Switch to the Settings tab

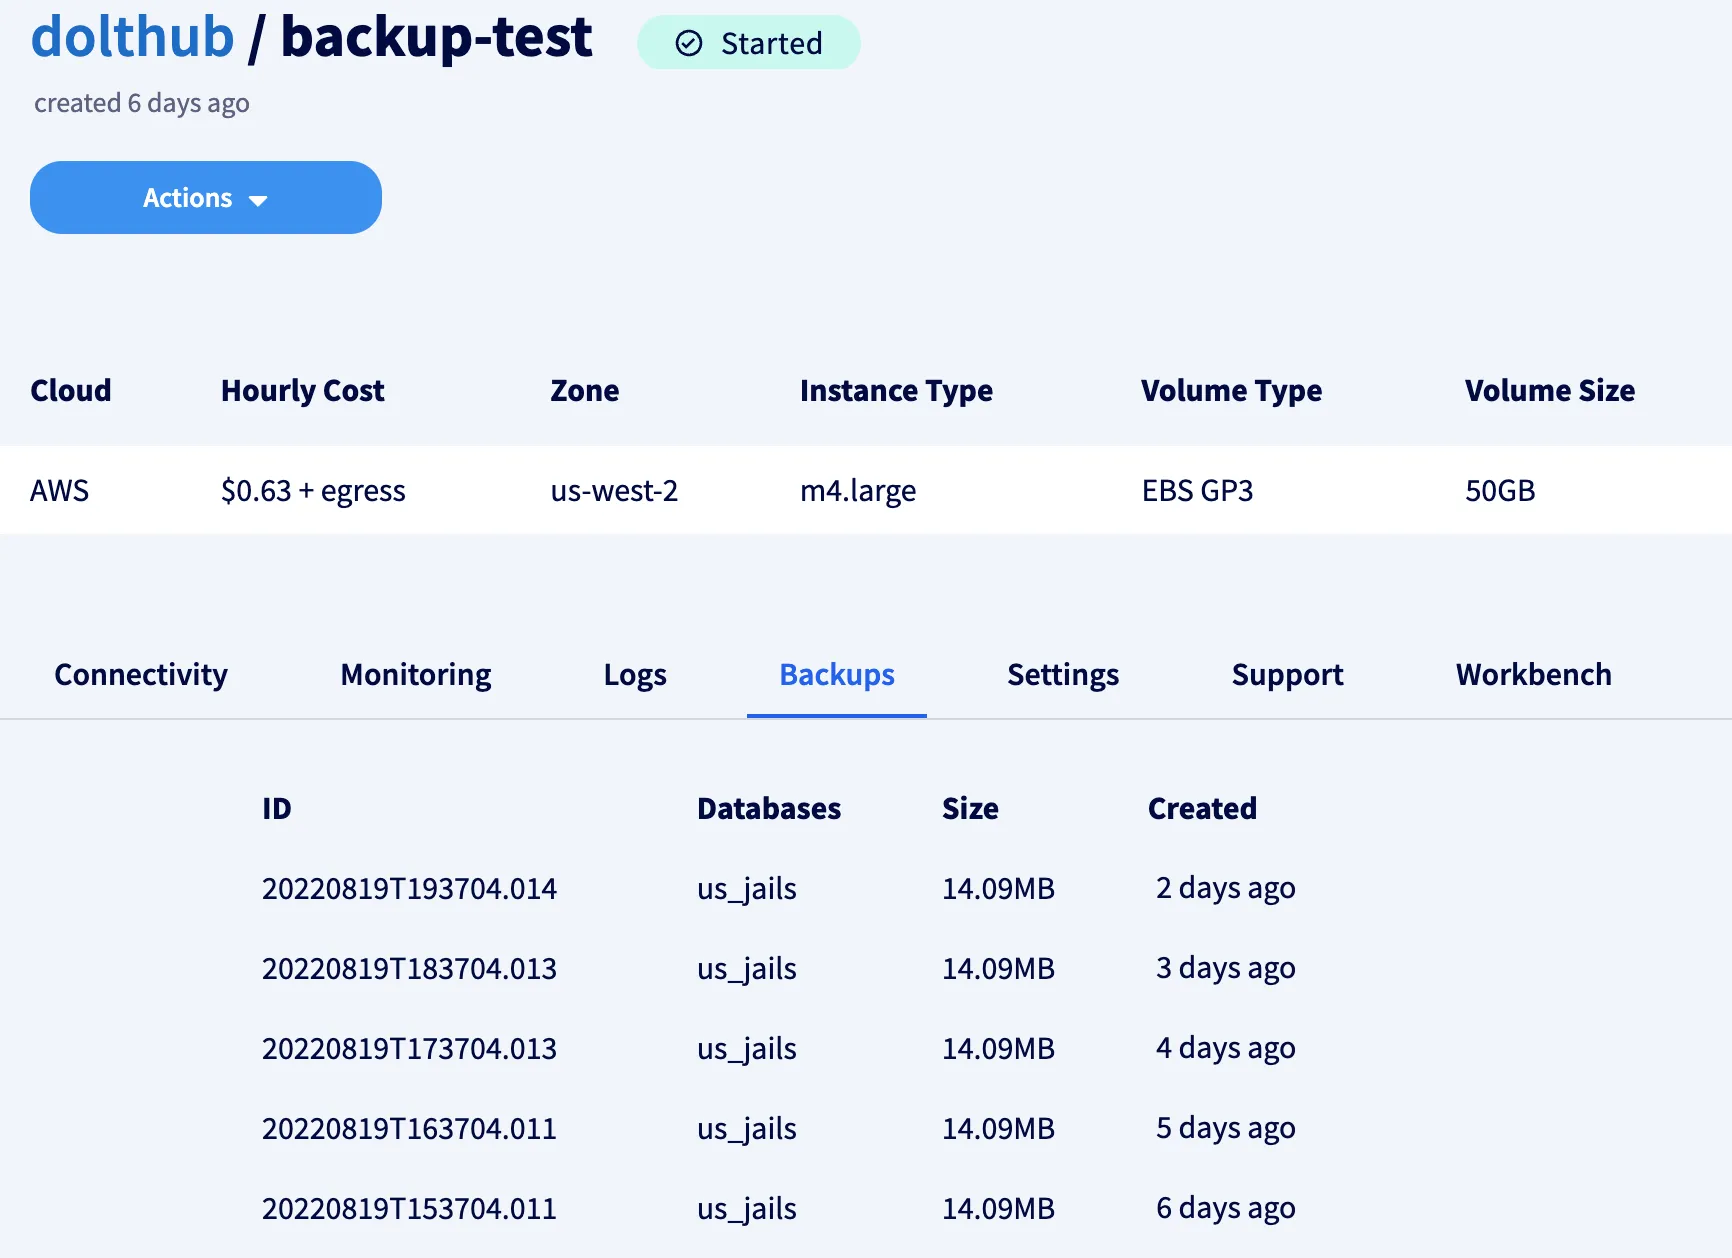(1063, 674)
